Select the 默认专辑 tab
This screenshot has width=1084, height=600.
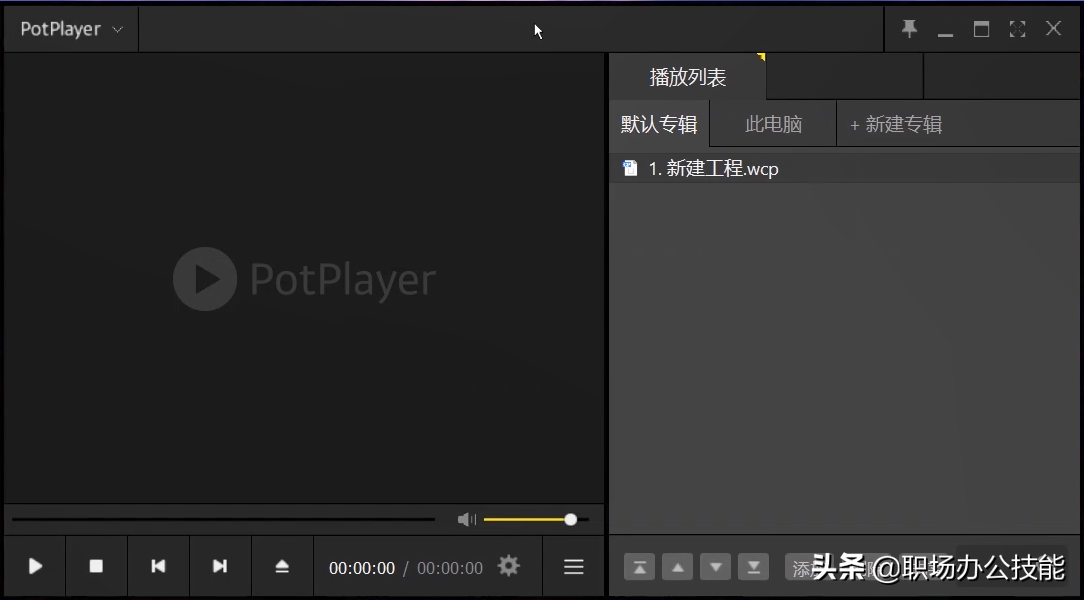[659, 124]
